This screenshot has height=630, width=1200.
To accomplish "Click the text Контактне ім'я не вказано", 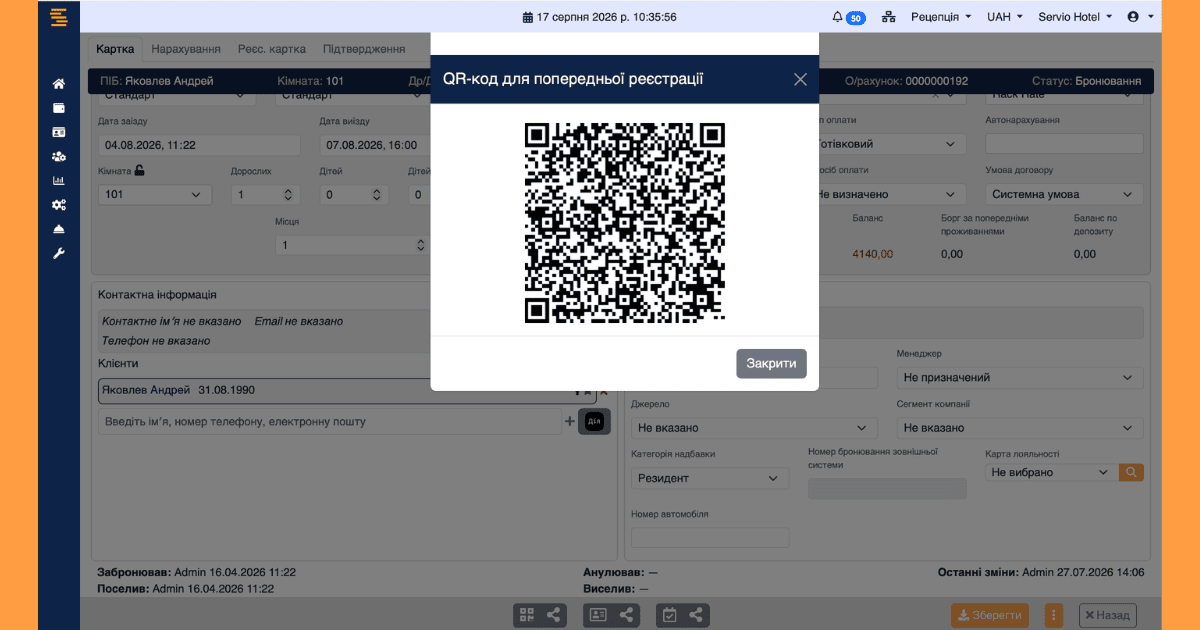I will (x=172, y=321).
